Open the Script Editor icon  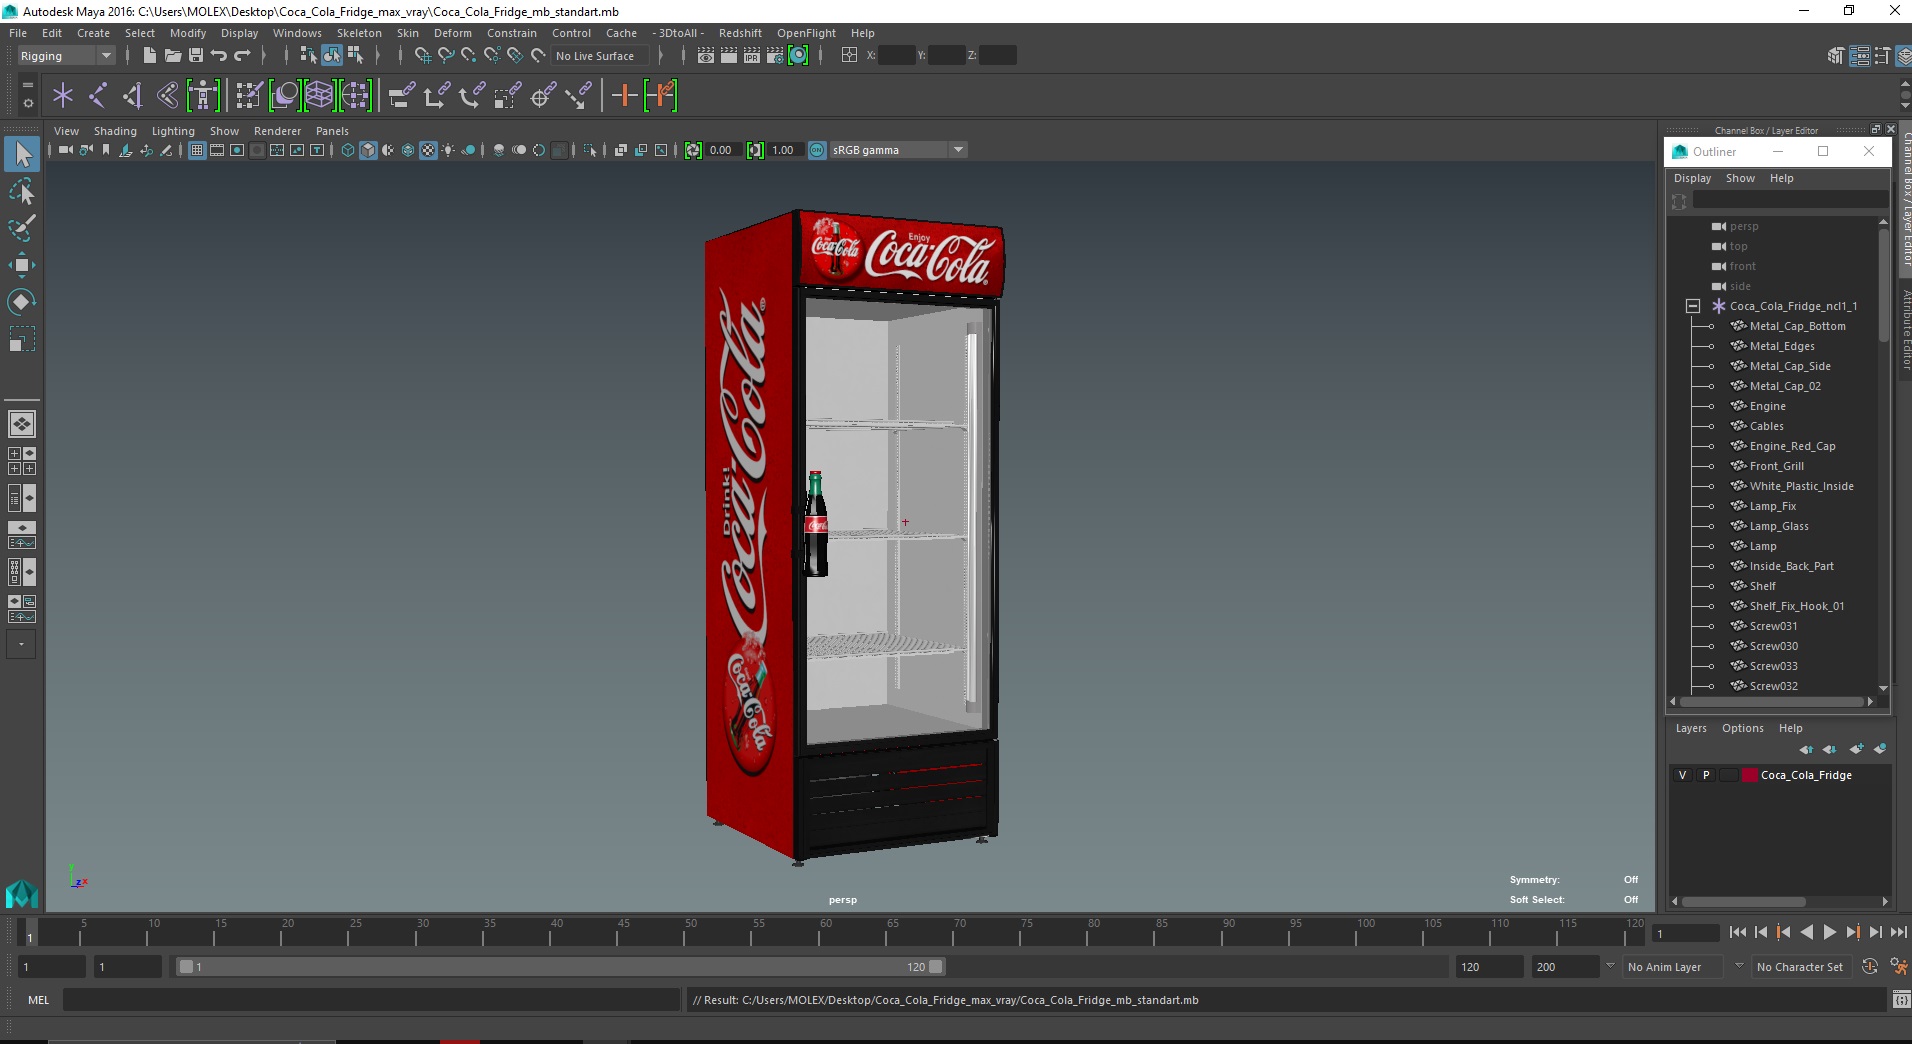click(1900, 1000)
